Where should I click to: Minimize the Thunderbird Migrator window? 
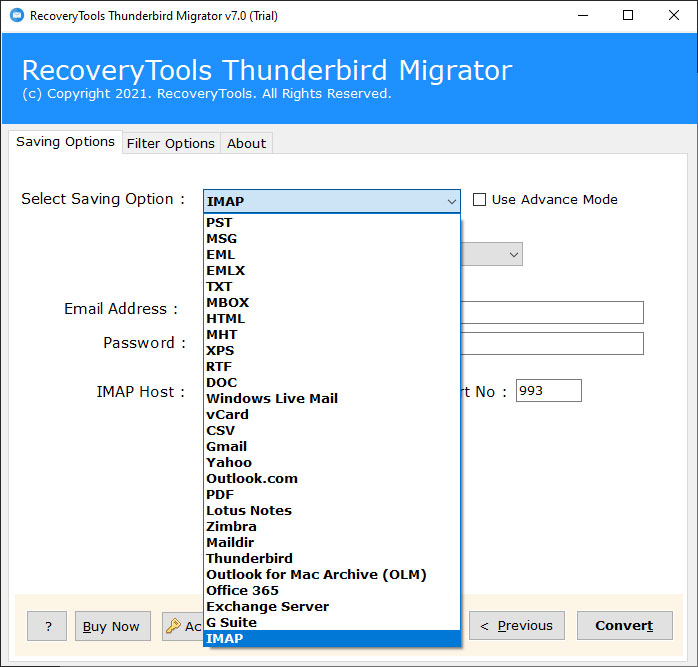(x=583, y=16)
